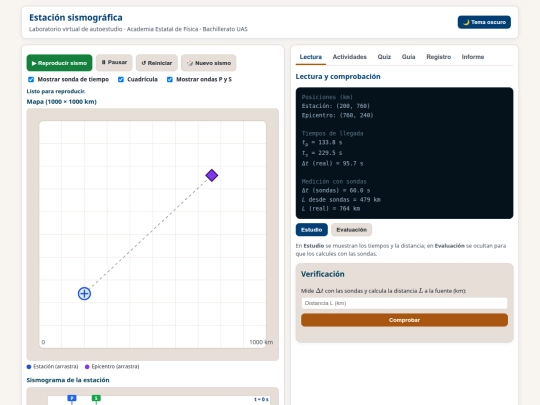The width and height of the screenshot is (540, 405).
Task: Open the Quiz tab
Action: [x=384, y=57]
